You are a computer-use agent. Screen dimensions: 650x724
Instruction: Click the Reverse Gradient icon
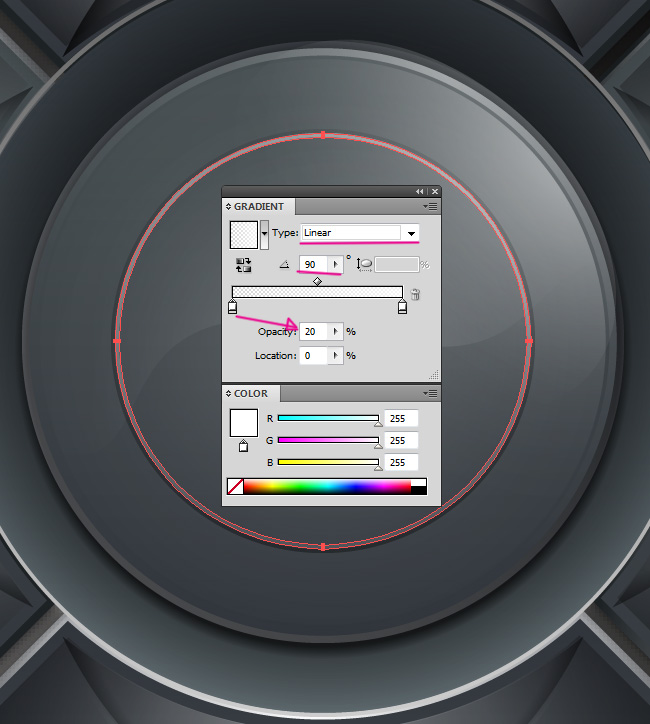(243, 265)
